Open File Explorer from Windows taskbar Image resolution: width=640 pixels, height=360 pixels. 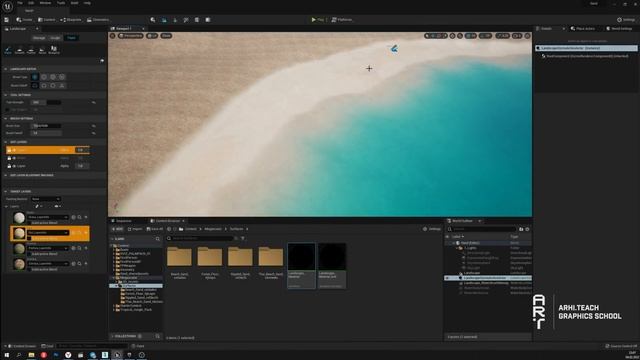pos(31,355)
